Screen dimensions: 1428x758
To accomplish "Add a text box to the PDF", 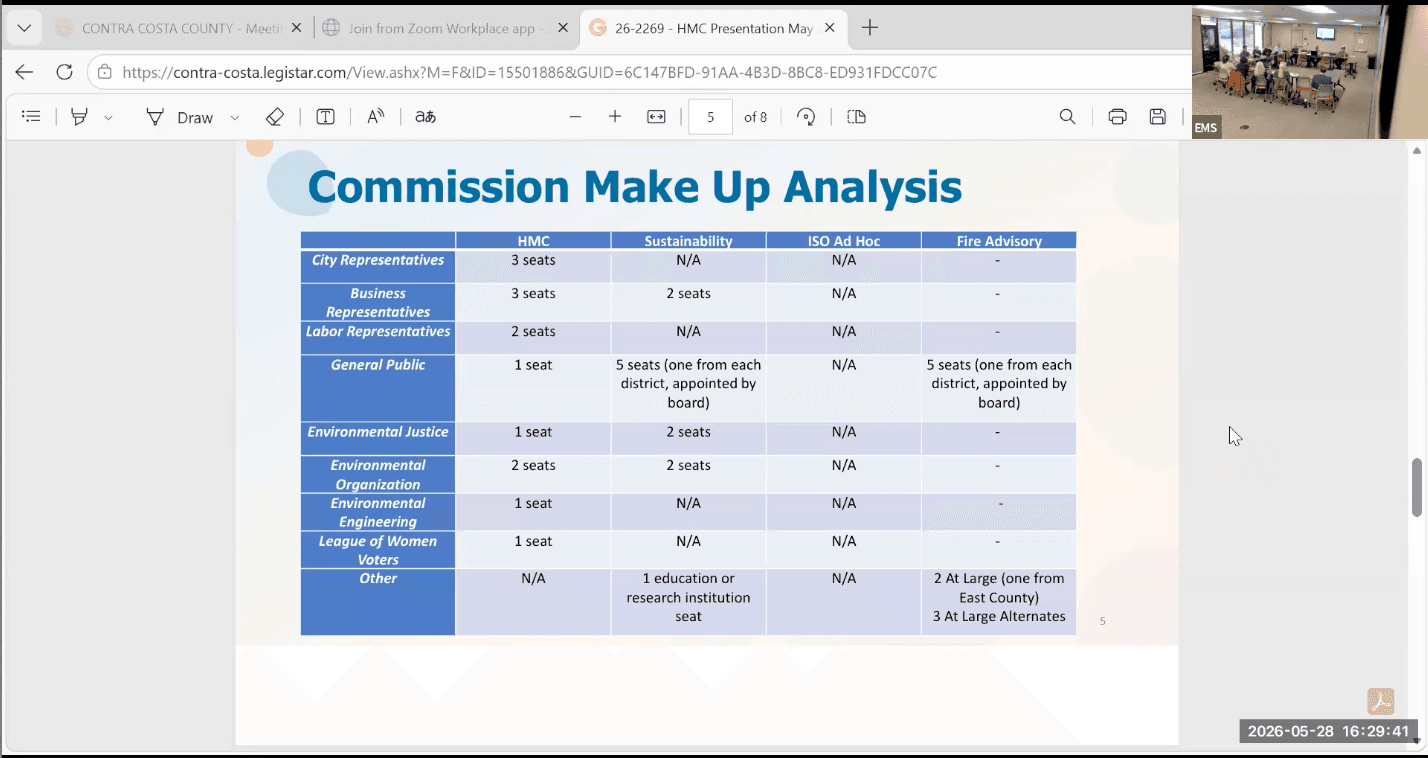I will [x=325, y=117].
